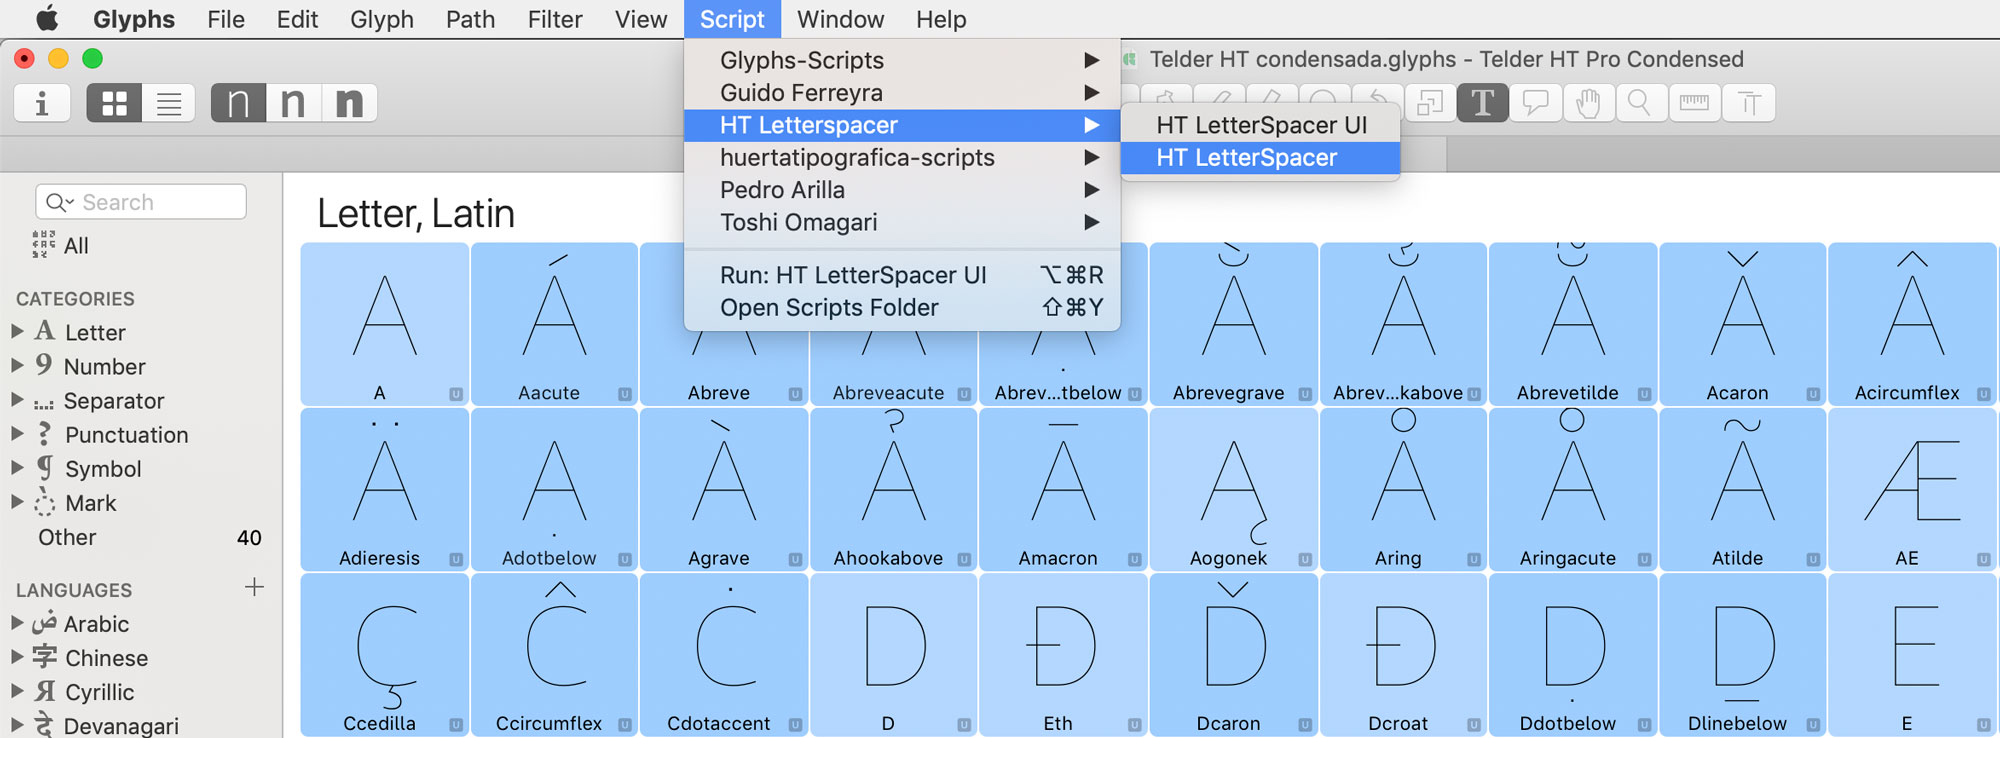The image size is (2000, 778).
Task: Select the AE glyph cell
Action: 1912,489
